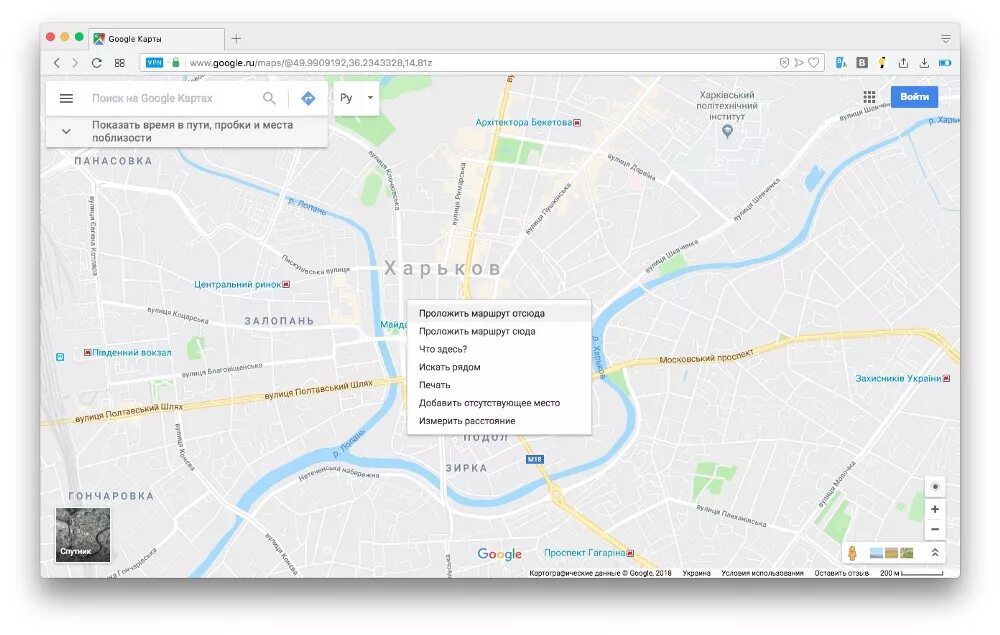Open the Условия использования link
The image size is (1000, 635).
(762, 573)
